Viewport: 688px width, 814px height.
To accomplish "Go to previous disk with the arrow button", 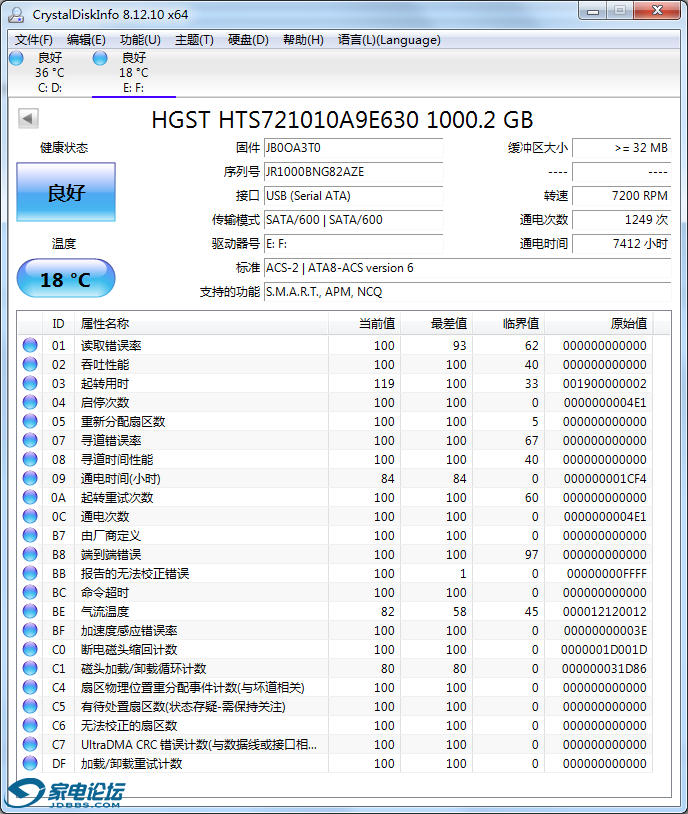I will 29,118.
